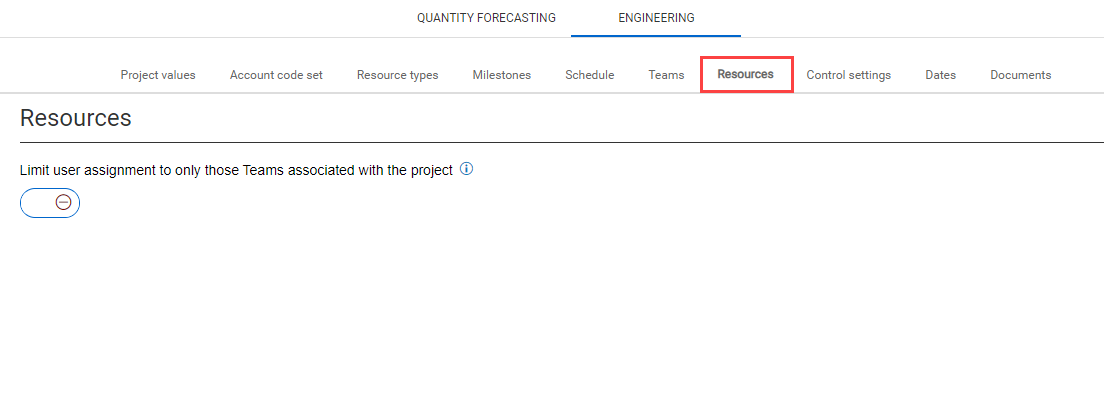This screenshot has height=404, width=1104.
Task: Open the Control settings tab
Action: [848, 75]
